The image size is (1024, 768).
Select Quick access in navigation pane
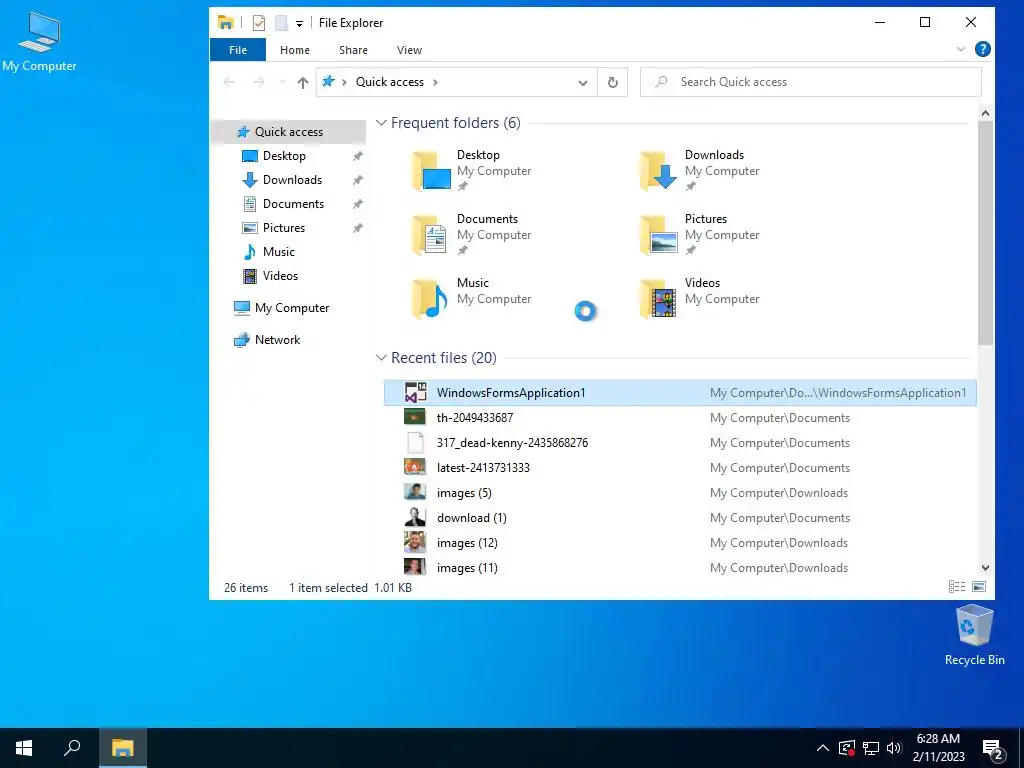tap(289, 132)
